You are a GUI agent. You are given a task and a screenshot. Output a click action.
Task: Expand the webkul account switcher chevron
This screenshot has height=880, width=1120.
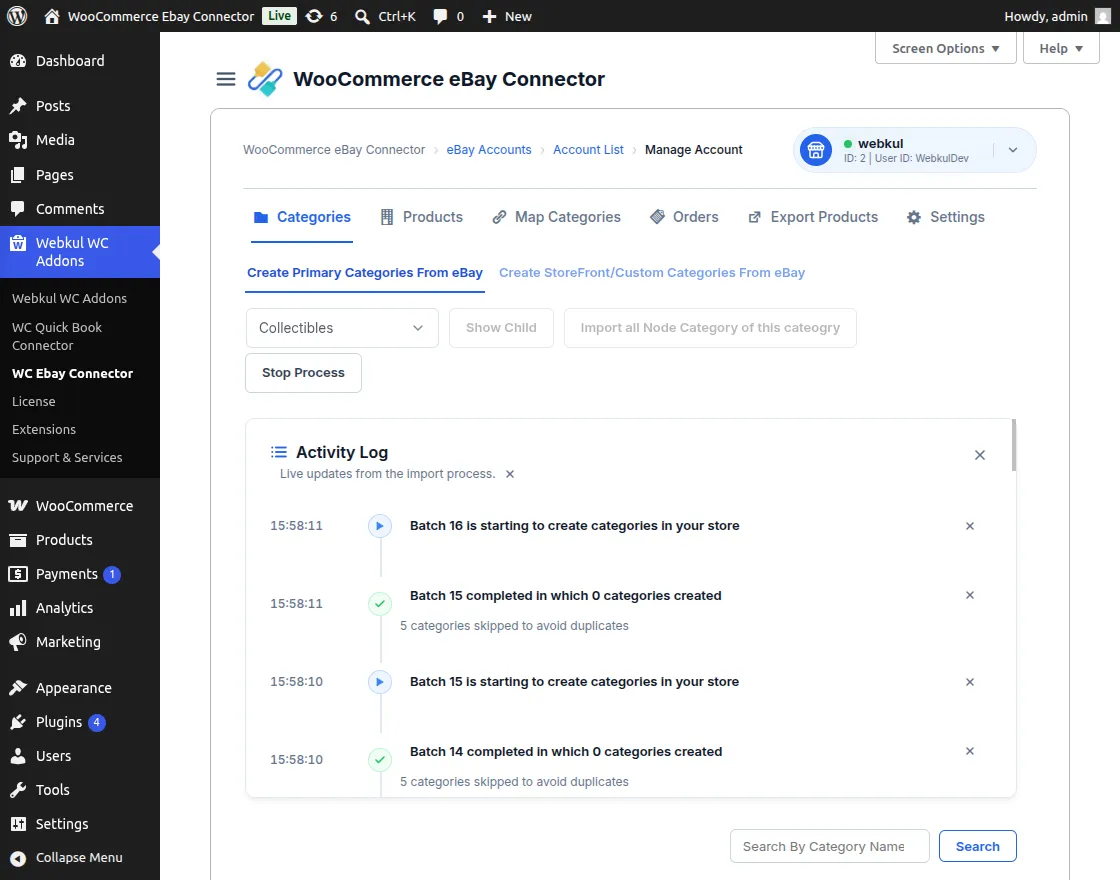[1013, 150]
